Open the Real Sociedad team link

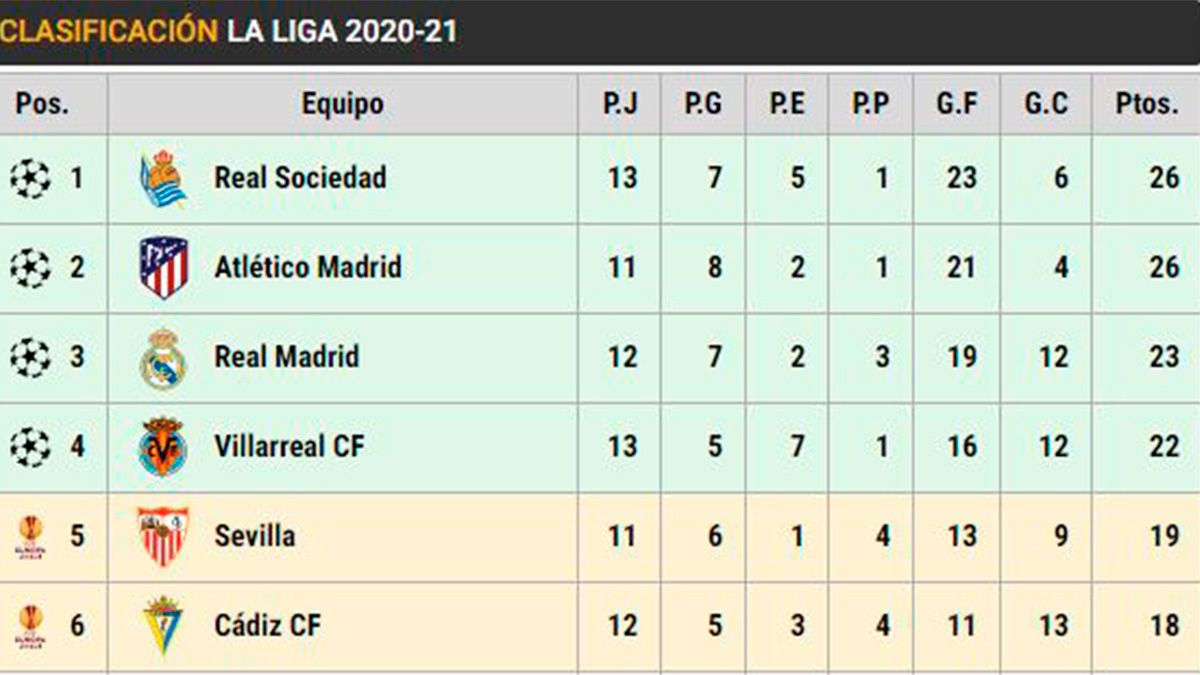(300, 179)
